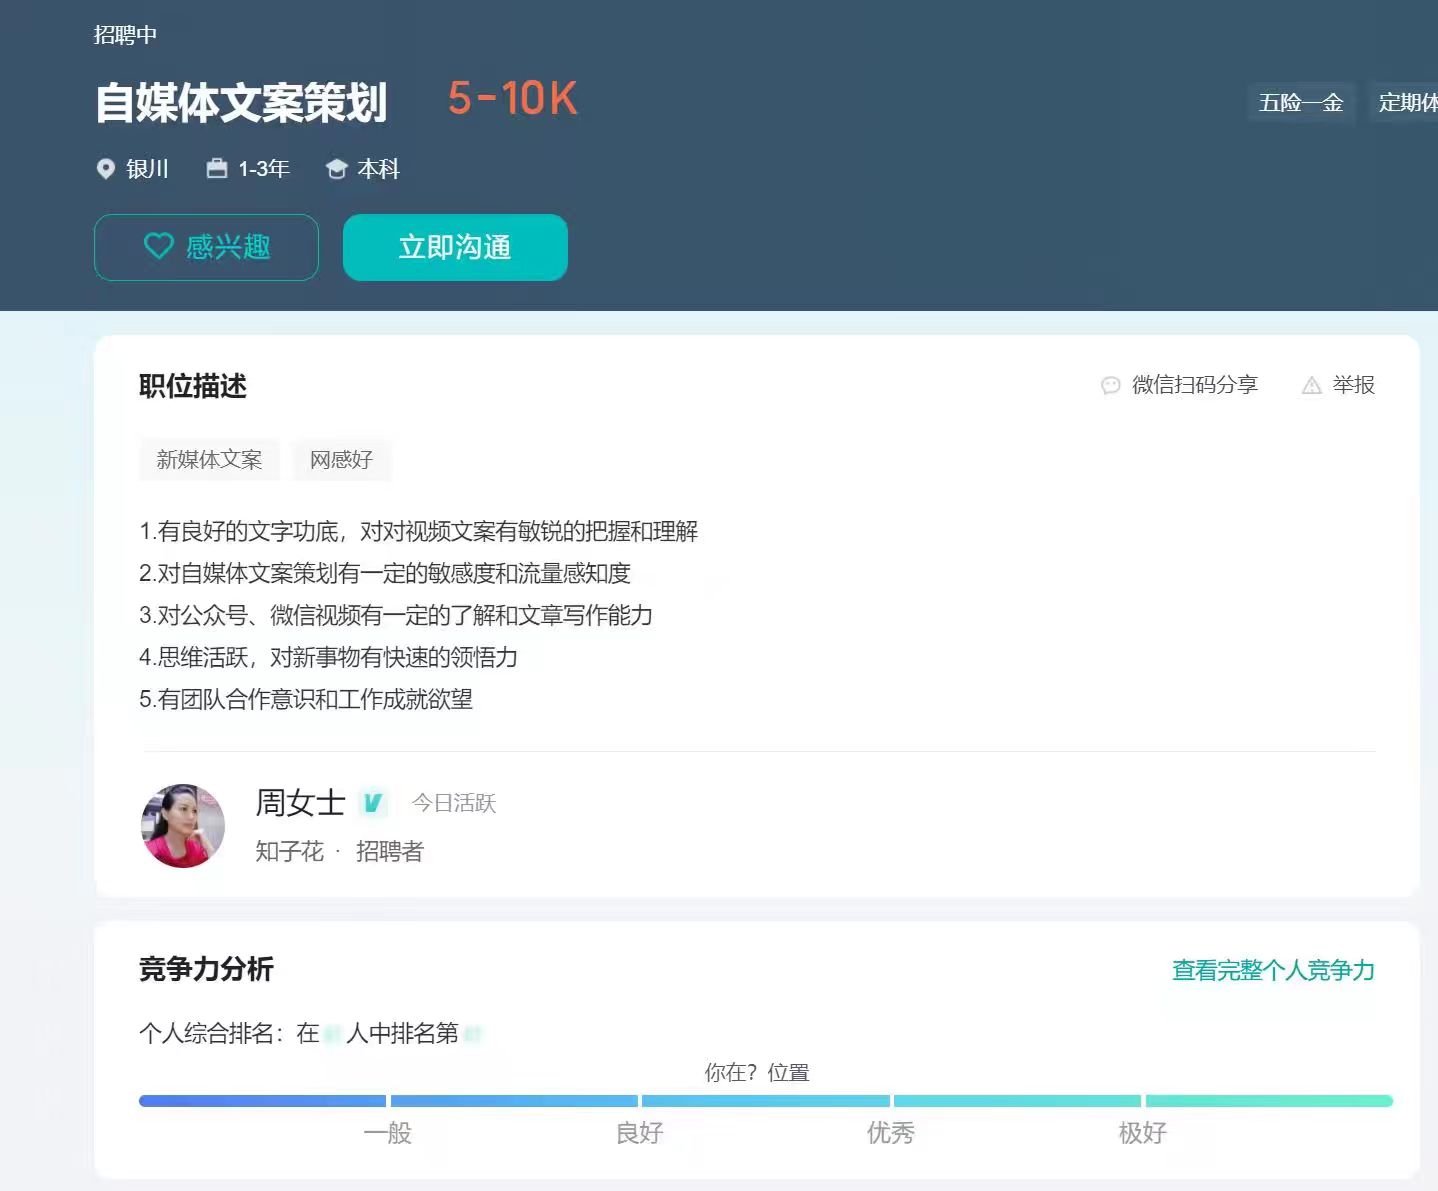This screenshot has width=1438, height=1191.
Task: Click the graduation cap icon beside 本科
Action: click(337, 169)
